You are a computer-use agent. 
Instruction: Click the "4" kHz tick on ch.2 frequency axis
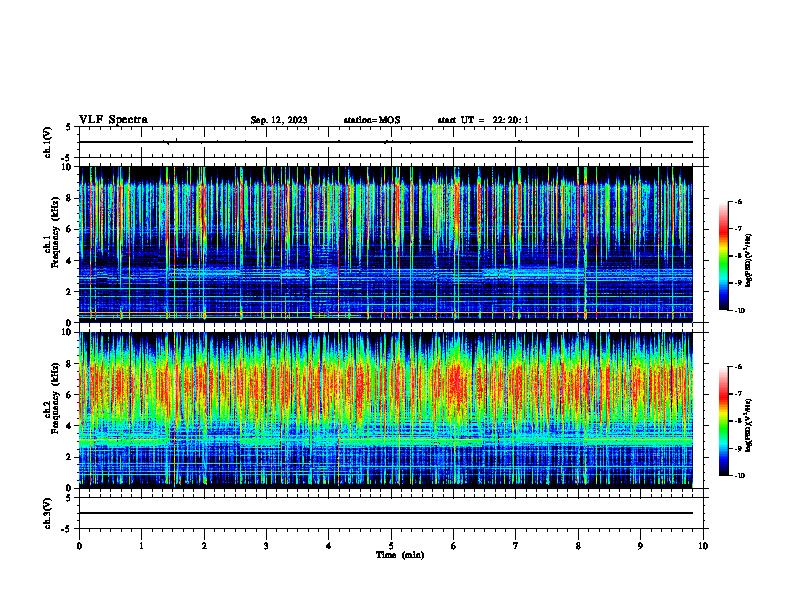[x=69, y=426]
